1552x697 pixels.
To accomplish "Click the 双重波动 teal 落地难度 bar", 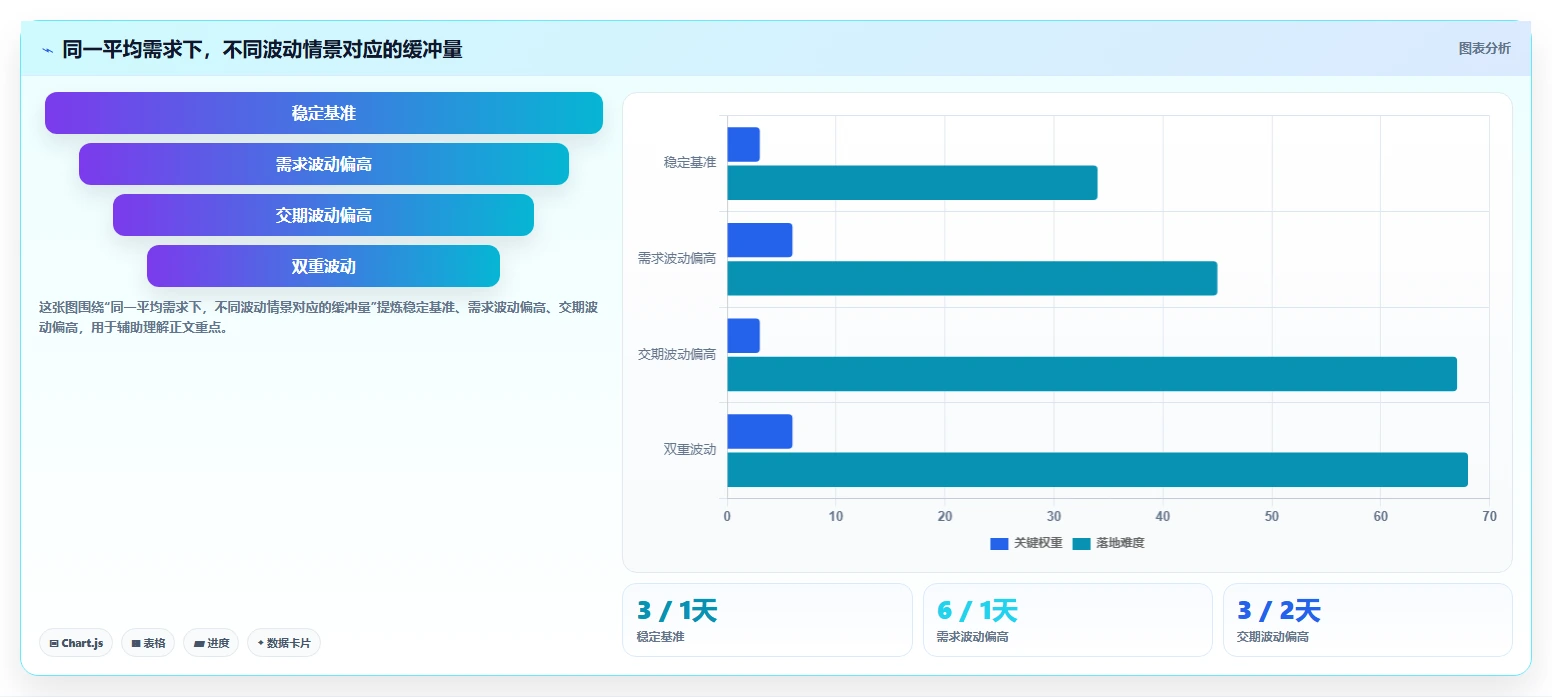I will [1097, 470].
